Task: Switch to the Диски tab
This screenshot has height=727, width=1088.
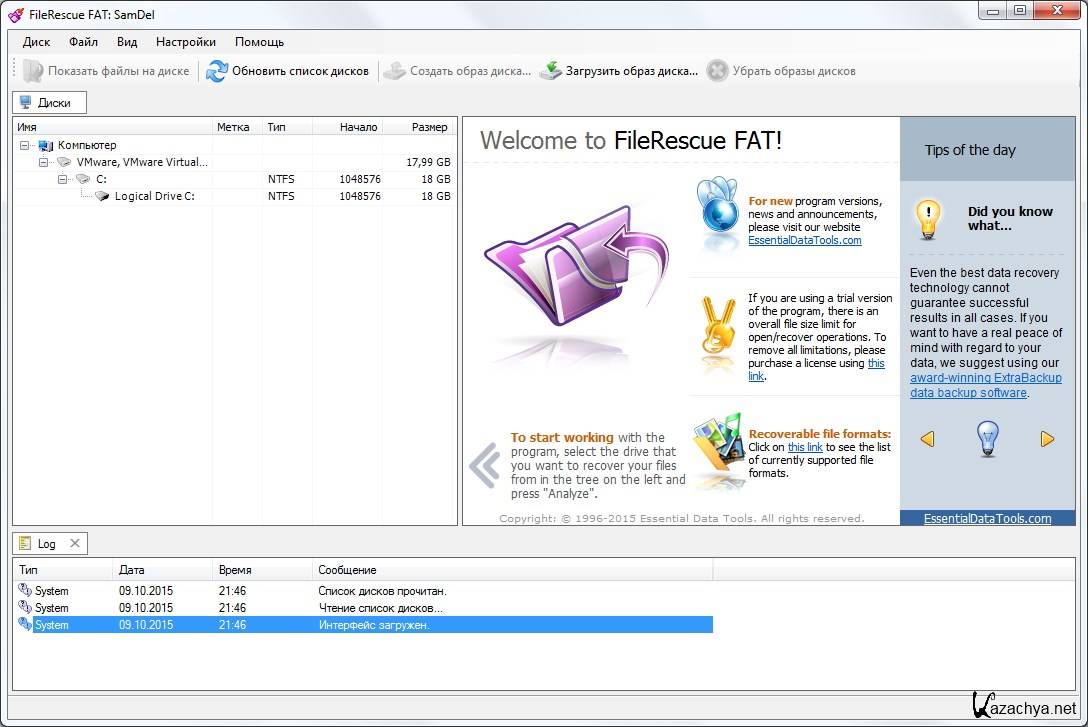Action: pos(50,102)
